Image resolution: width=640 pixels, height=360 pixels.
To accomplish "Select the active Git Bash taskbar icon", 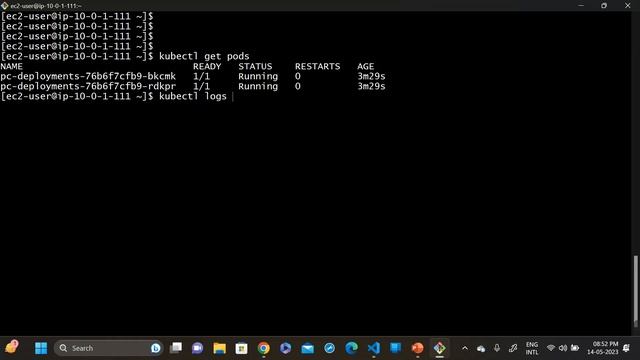I will [x=440, y=348].
